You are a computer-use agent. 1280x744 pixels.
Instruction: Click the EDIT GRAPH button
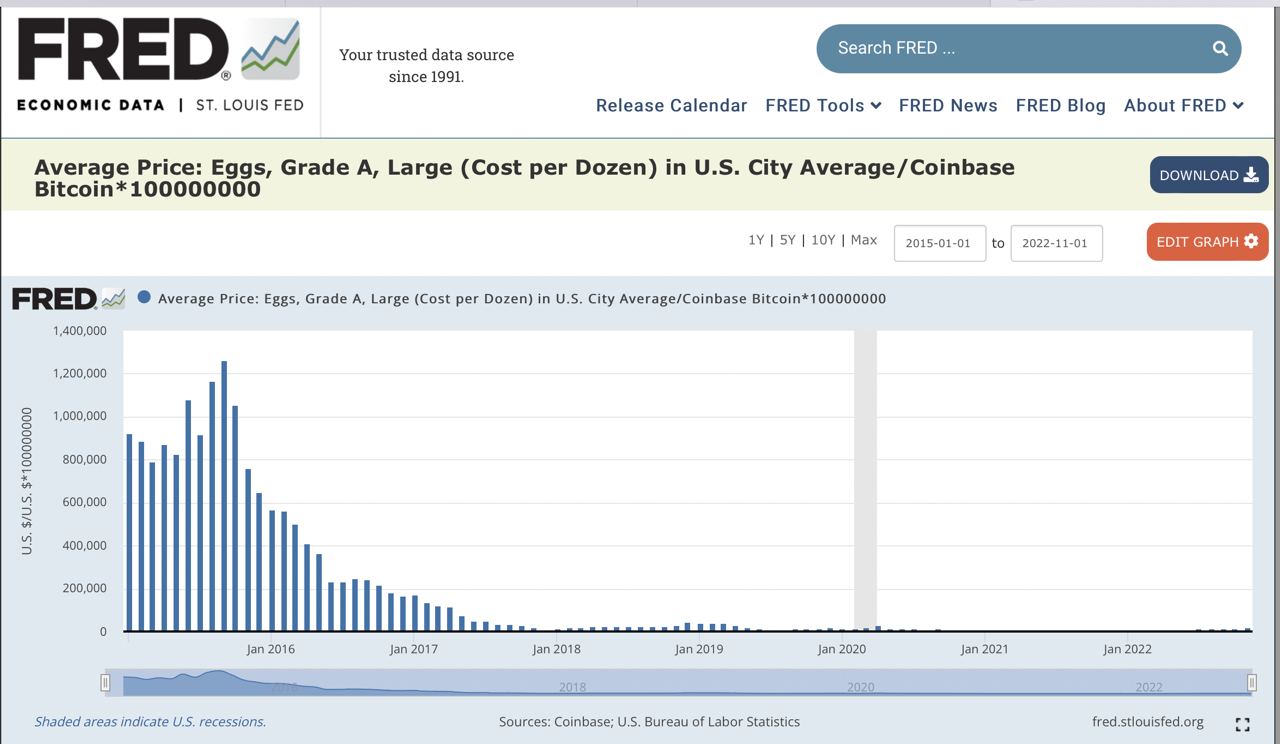tap(1208, 241)
